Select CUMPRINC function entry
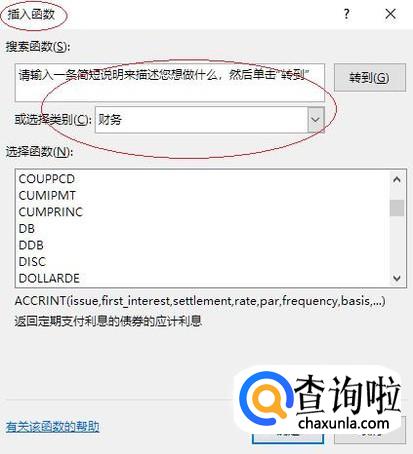The width and height of the screenshot is (413, 454). 51,212
